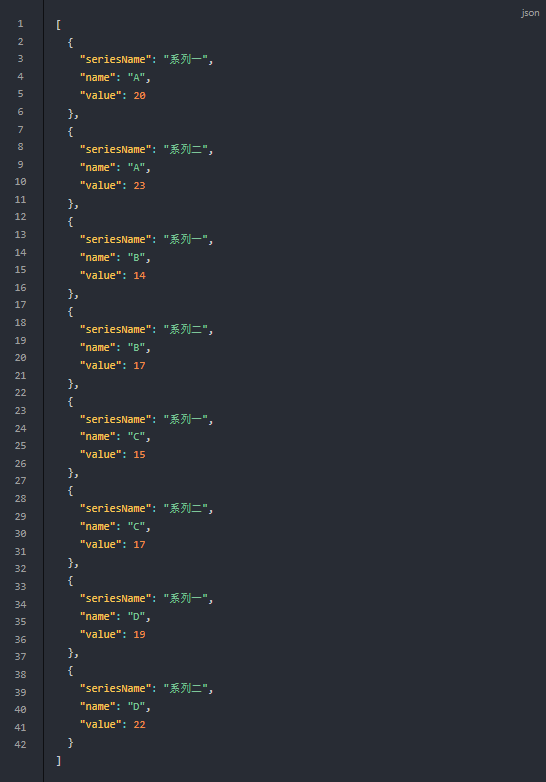Screen dimensions: 546x782
Task: Click the "系列一" string on line 33
Action: 185,598
